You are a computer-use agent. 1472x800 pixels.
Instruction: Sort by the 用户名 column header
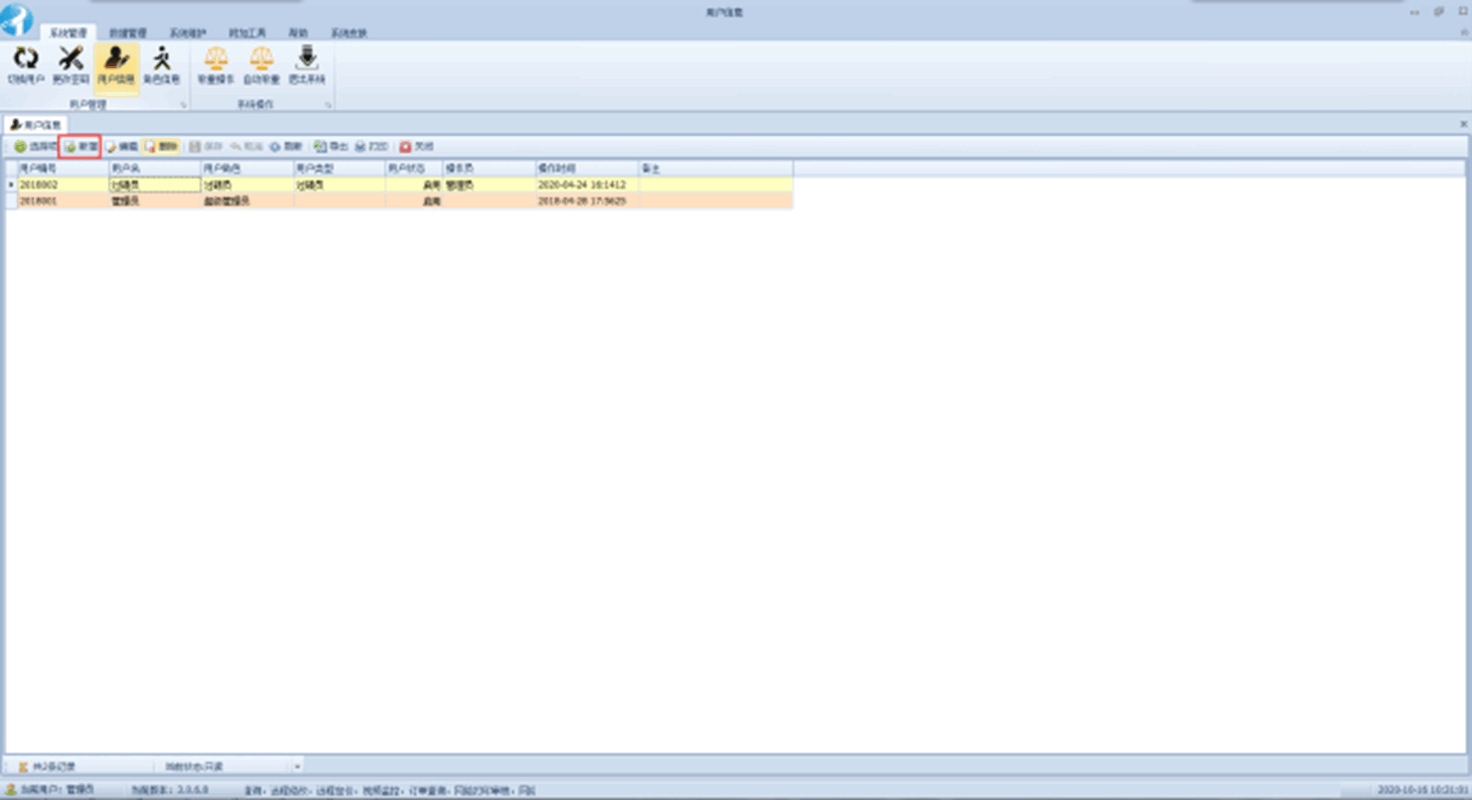coord(155,169)
